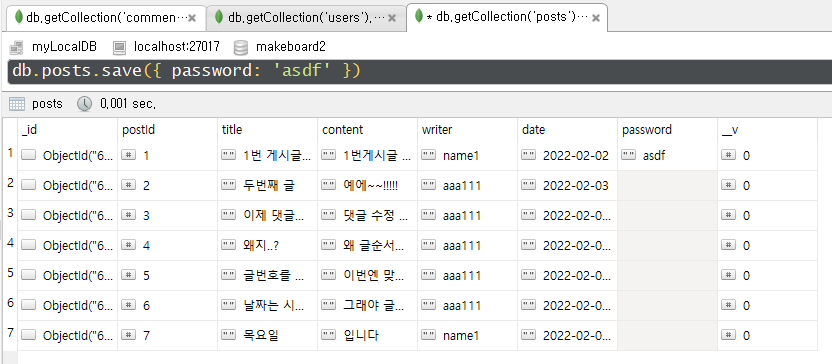832x364 pixels.
Task: Click the string icon beside writer name1 in row 1
Action: pyautogui.click(x=429, y=155)
